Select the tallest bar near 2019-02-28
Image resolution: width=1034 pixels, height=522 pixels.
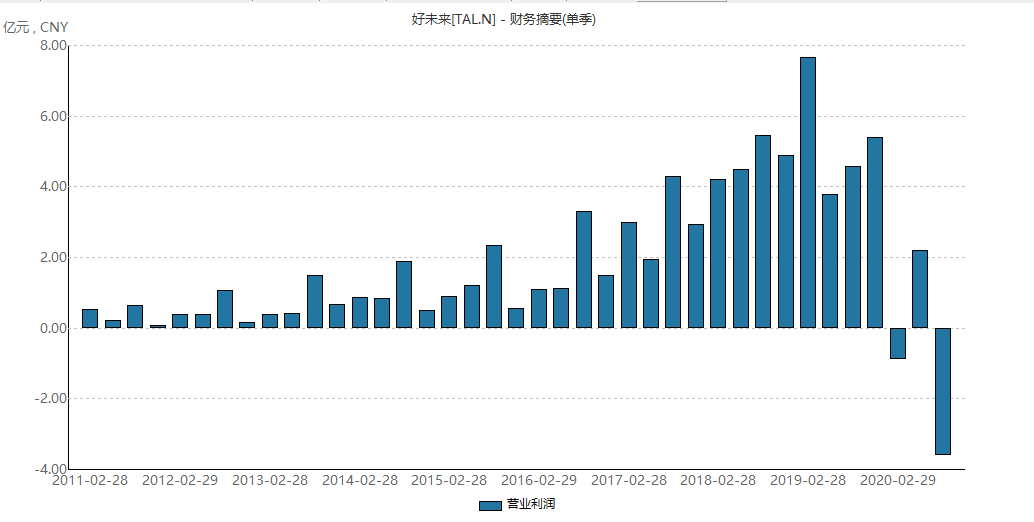coord(808,192)
